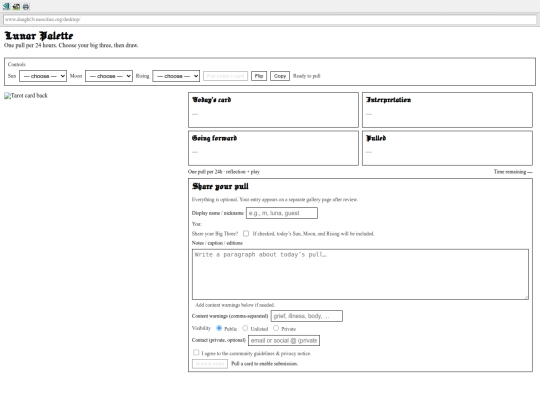Click the Copy button
540x405 pixels.
coord(280,76)
